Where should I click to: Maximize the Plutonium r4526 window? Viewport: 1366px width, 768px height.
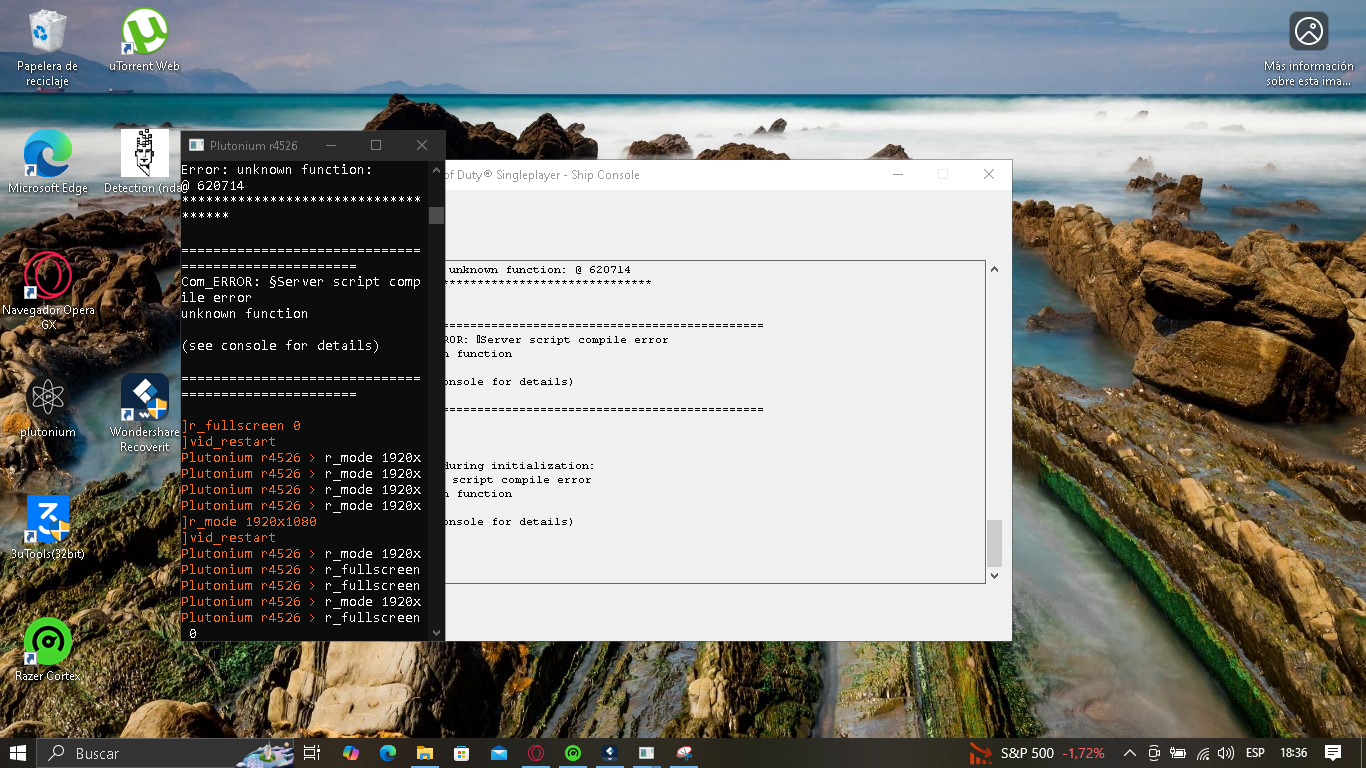(x=376, y=146)
